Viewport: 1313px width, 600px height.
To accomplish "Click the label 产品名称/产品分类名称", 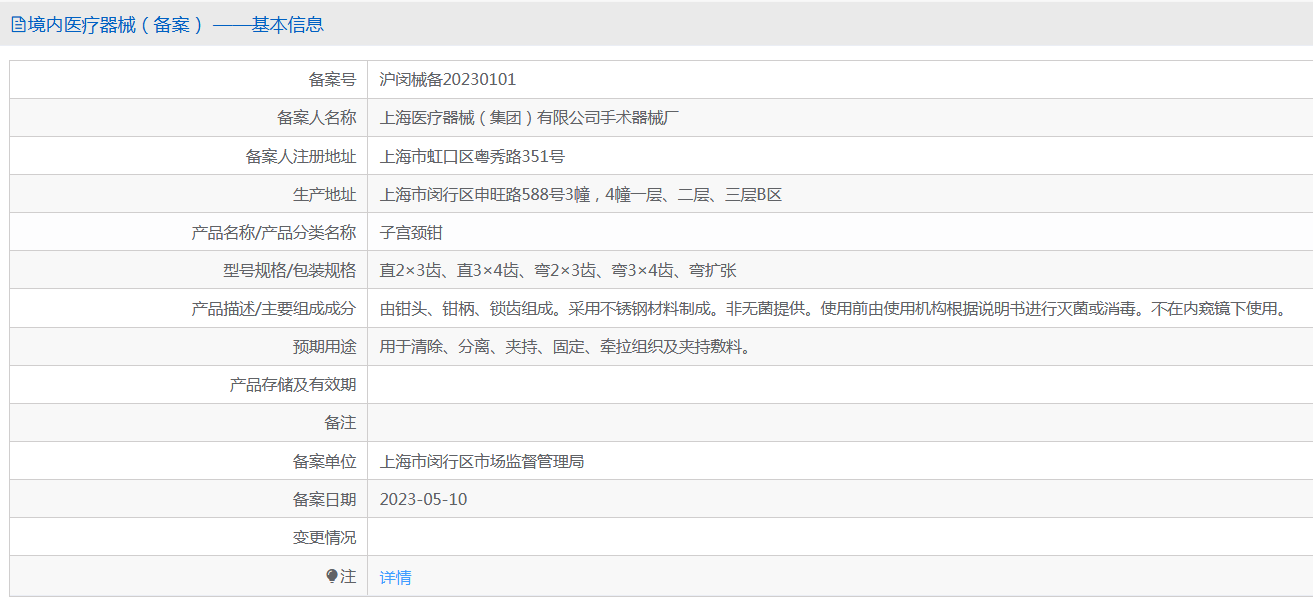I will (273, 233).
